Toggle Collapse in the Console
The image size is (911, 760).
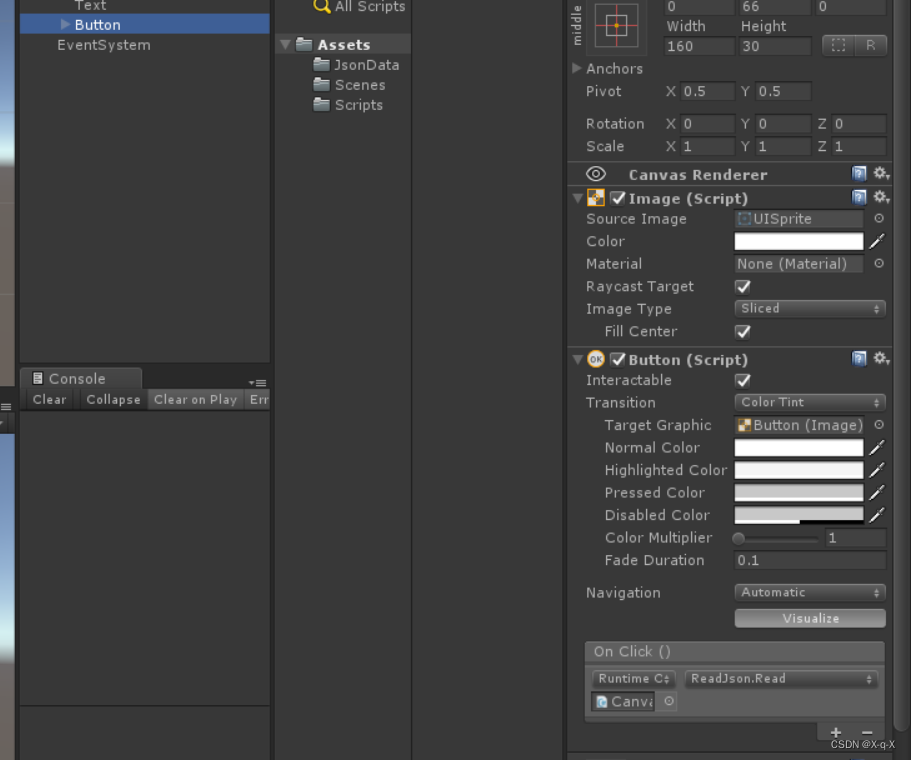[113, 399]
